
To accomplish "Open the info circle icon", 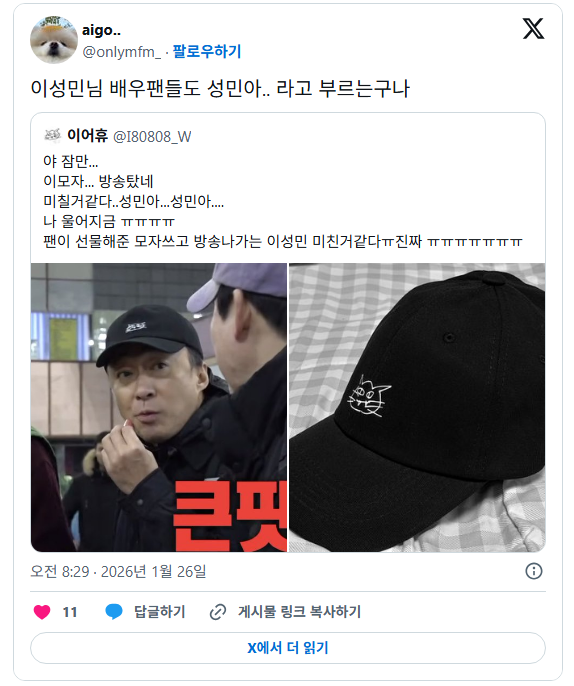I will [533, 571].
